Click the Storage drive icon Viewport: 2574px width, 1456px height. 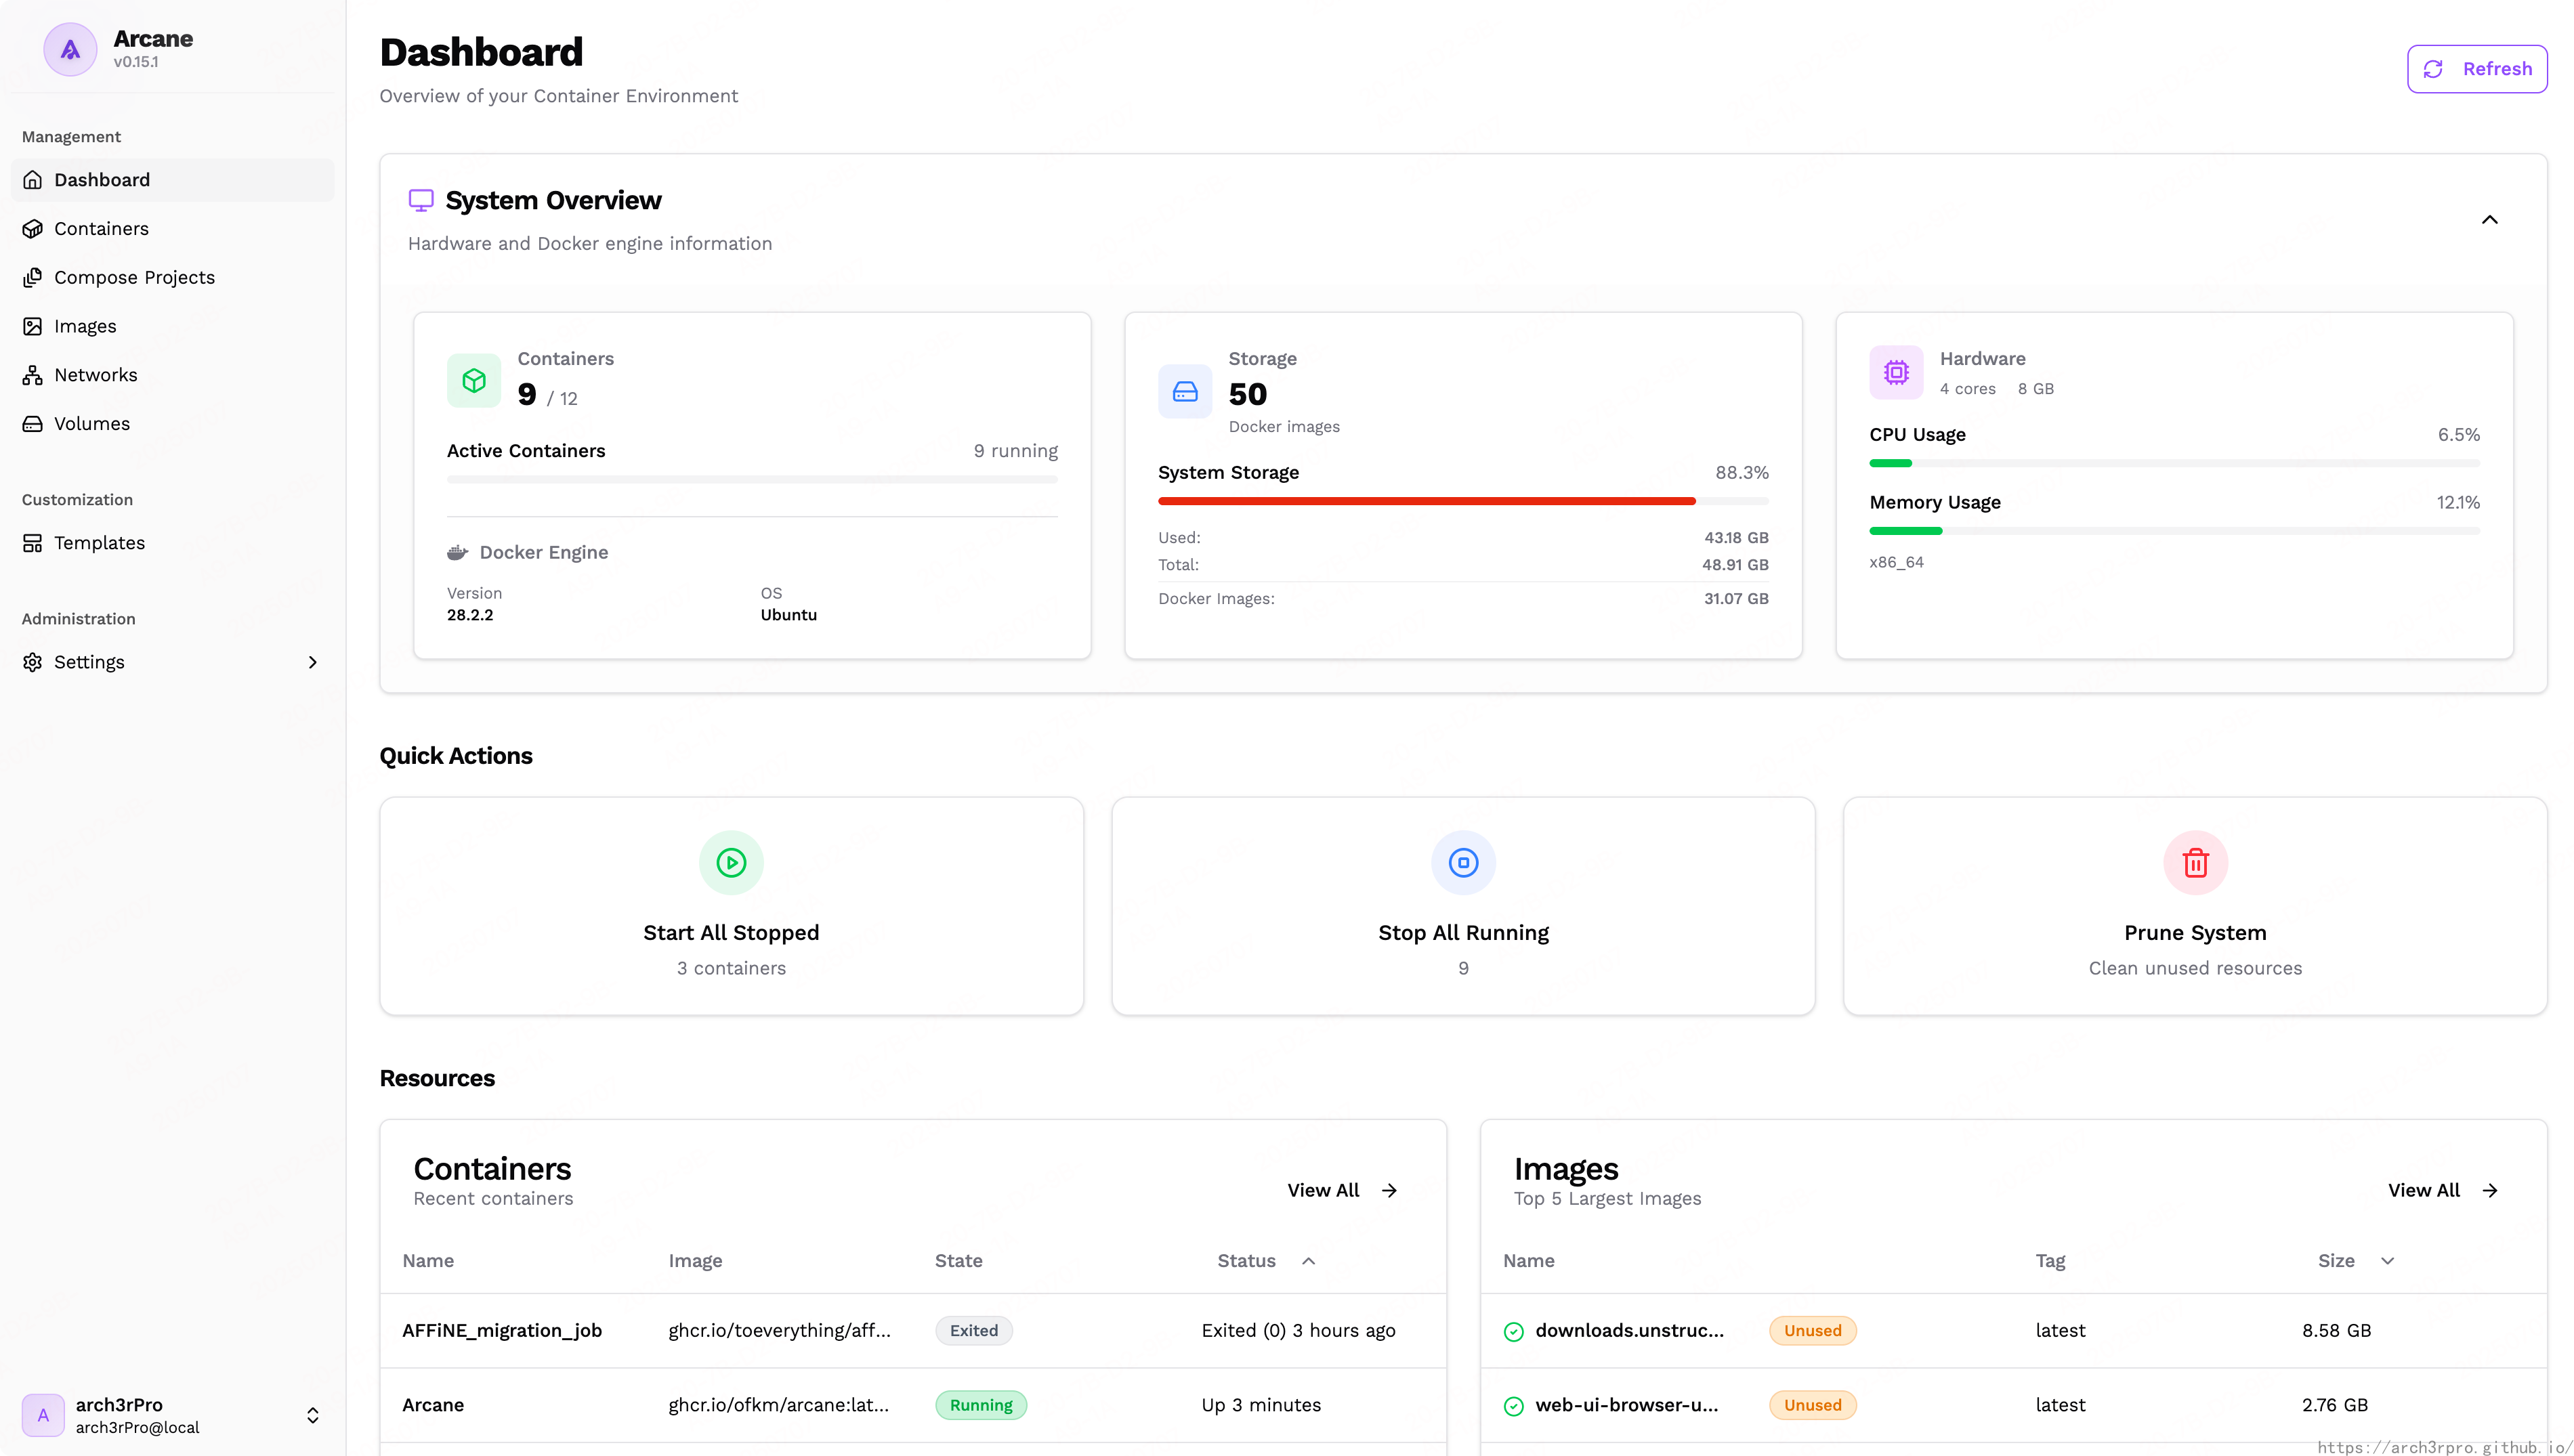1185,391
